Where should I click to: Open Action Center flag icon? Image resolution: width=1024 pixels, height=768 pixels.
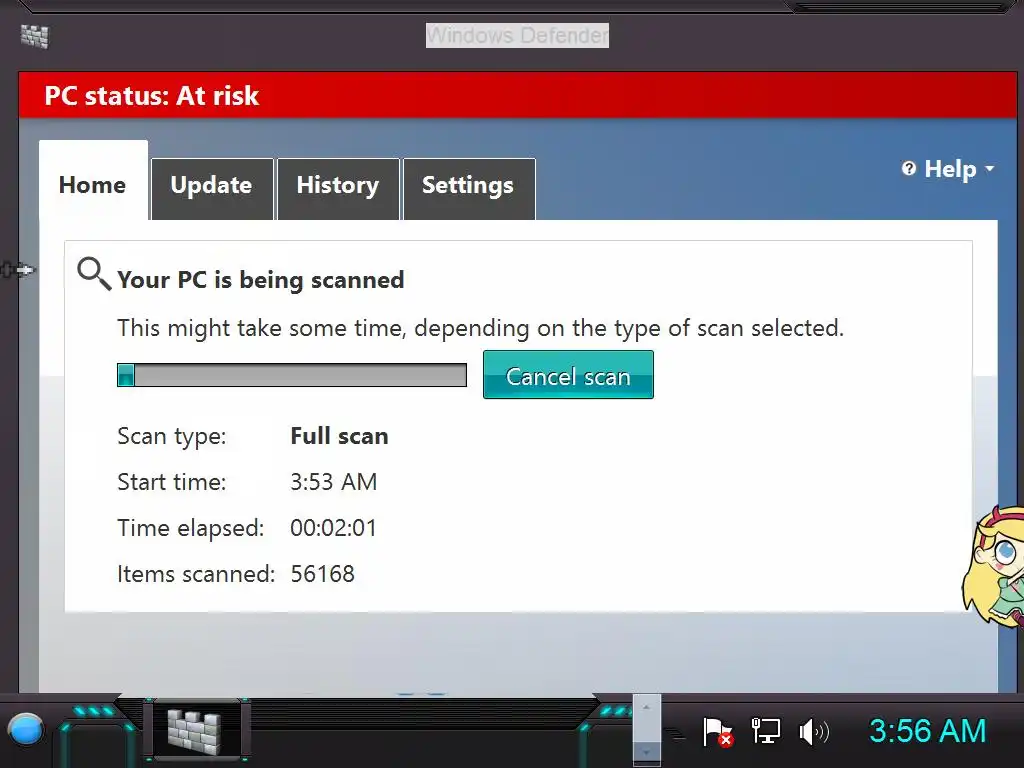click(717, 731)
